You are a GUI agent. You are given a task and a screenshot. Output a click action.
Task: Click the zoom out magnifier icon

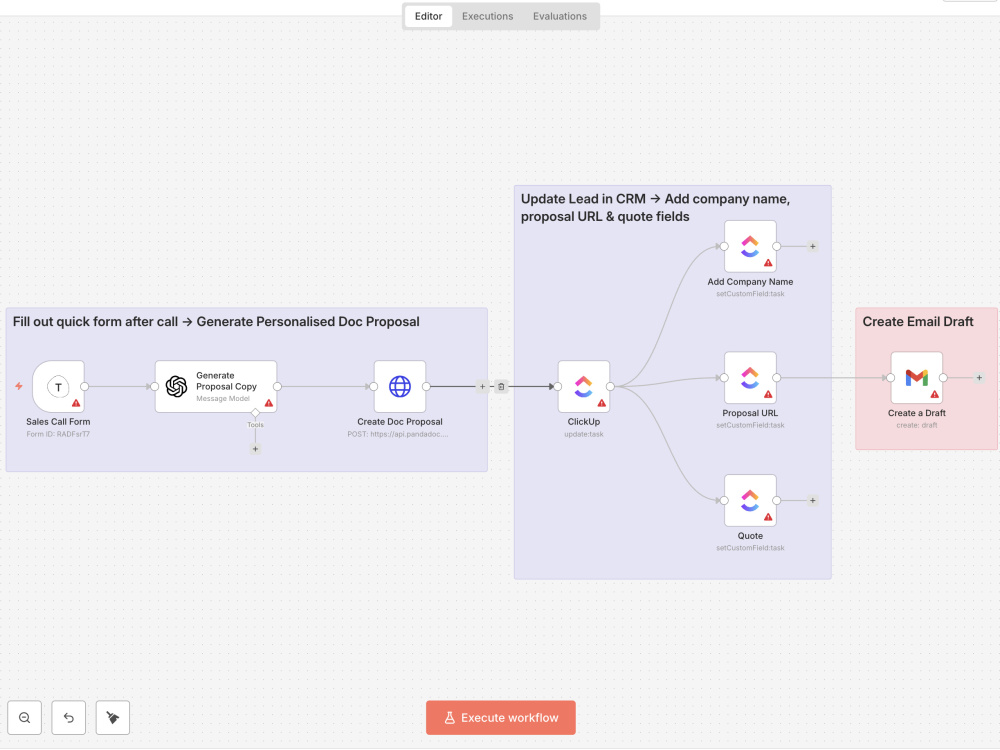coord(25,717)
